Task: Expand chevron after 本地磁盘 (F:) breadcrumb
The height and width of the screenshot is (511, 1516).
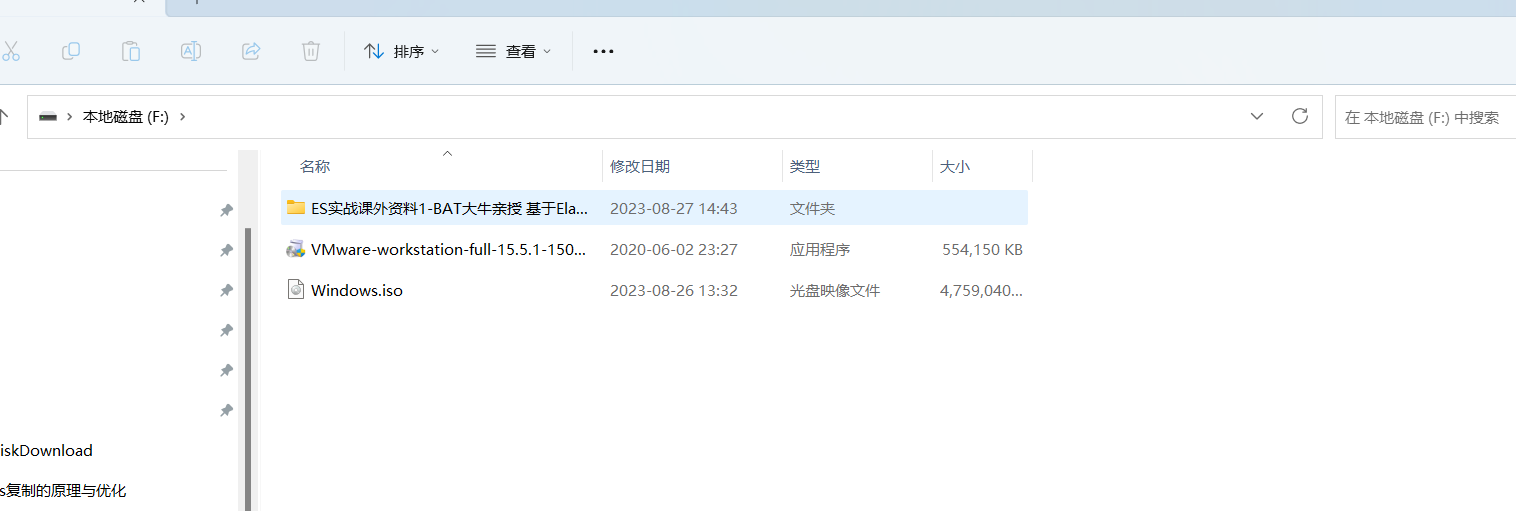Action: [182, 117]
